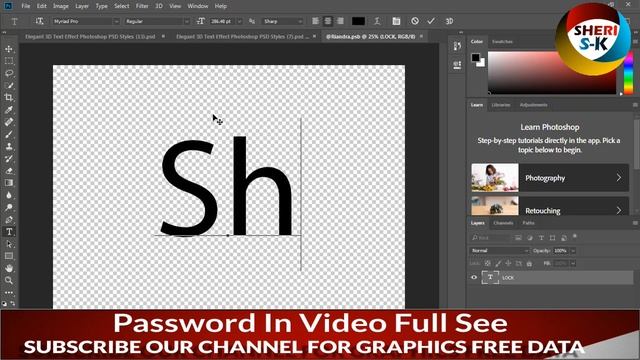
Task: Select the Rectangular Marquee tool
Action: (9, 61)
